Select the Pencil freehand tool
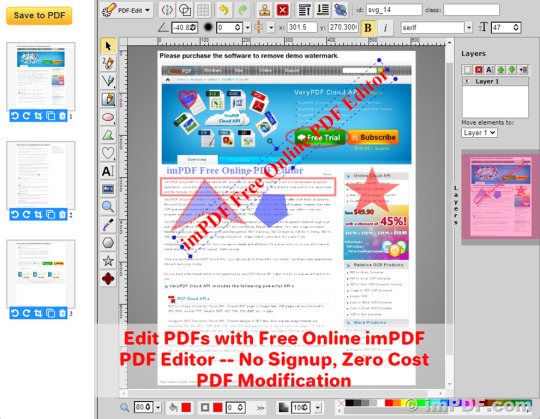 [108, 63]
